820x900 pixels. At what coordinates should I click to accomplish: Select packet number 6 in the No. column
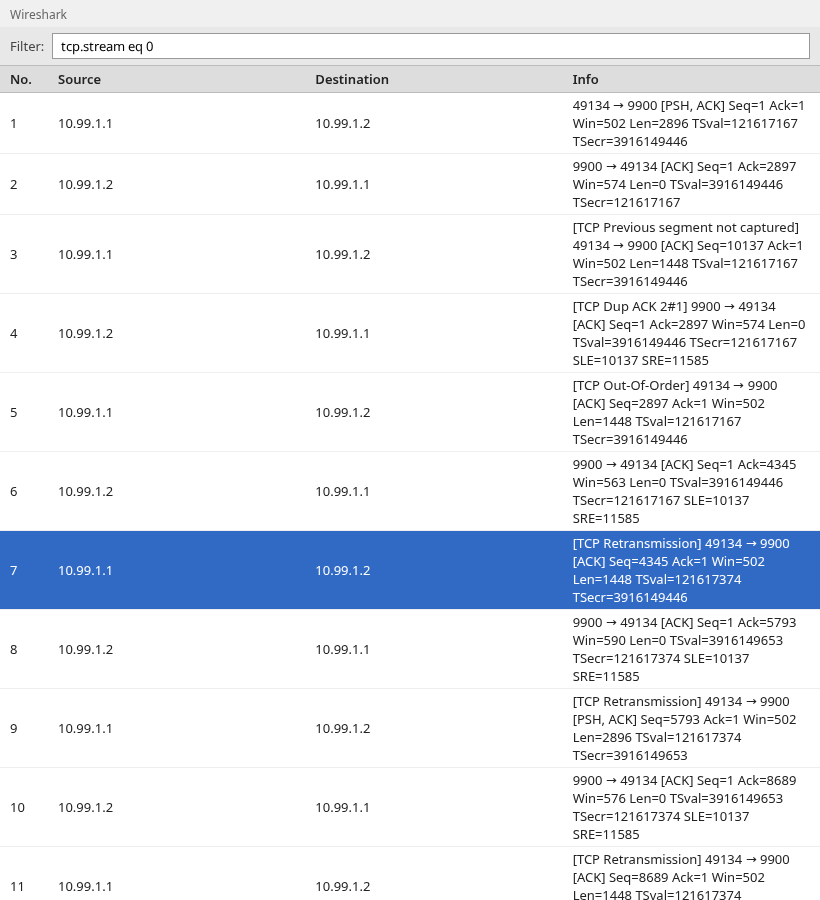click(14, 491)
